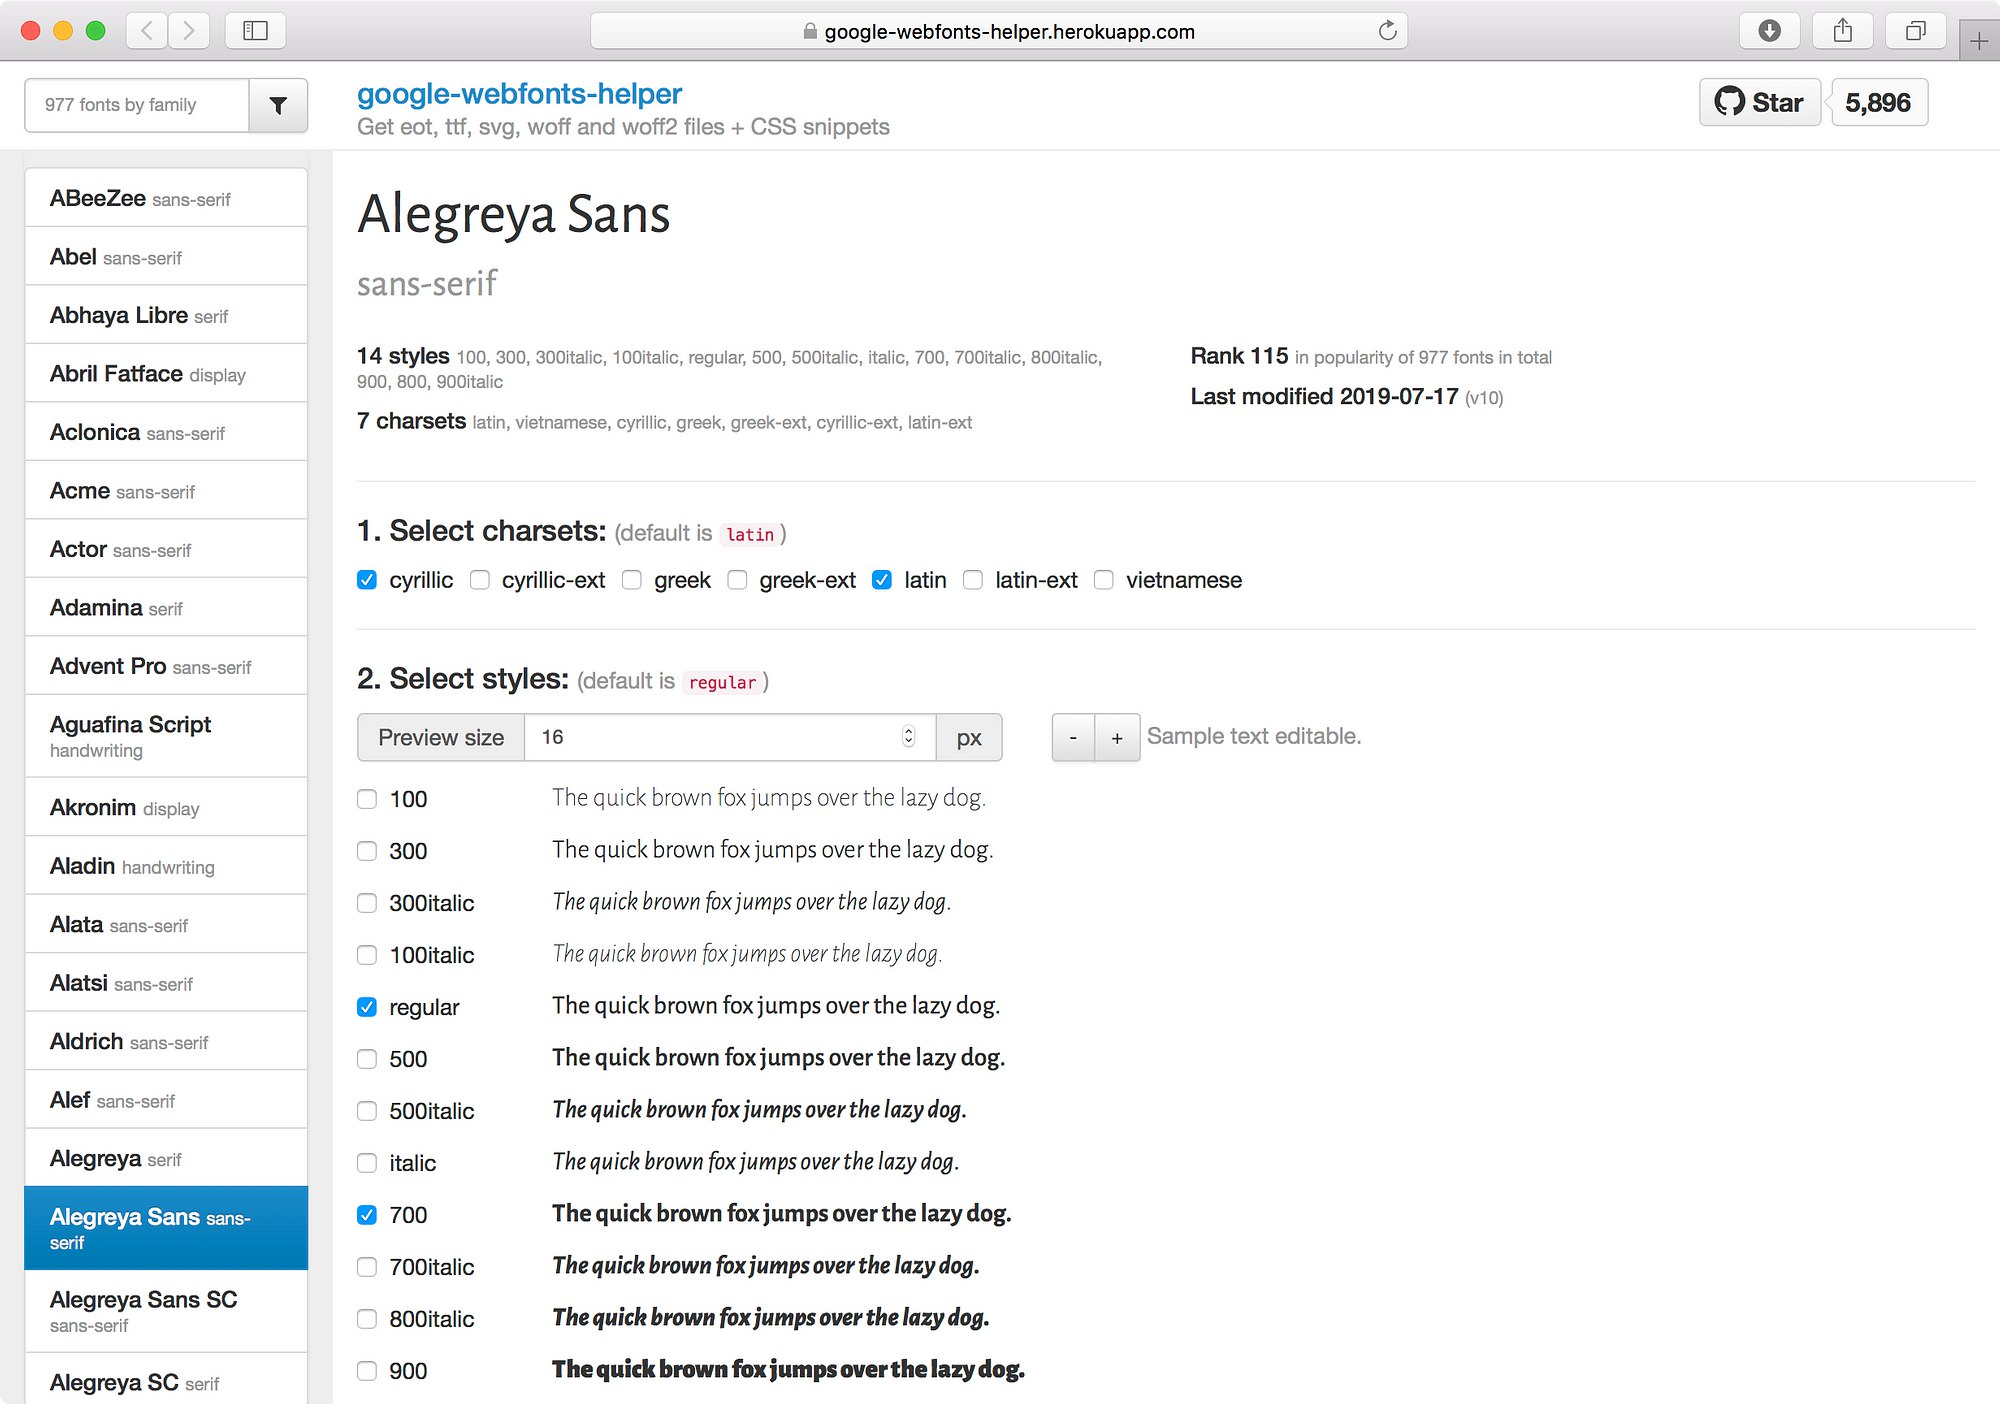Check the 500italic style checkbox
2000x1404 pixels.
367,1111
